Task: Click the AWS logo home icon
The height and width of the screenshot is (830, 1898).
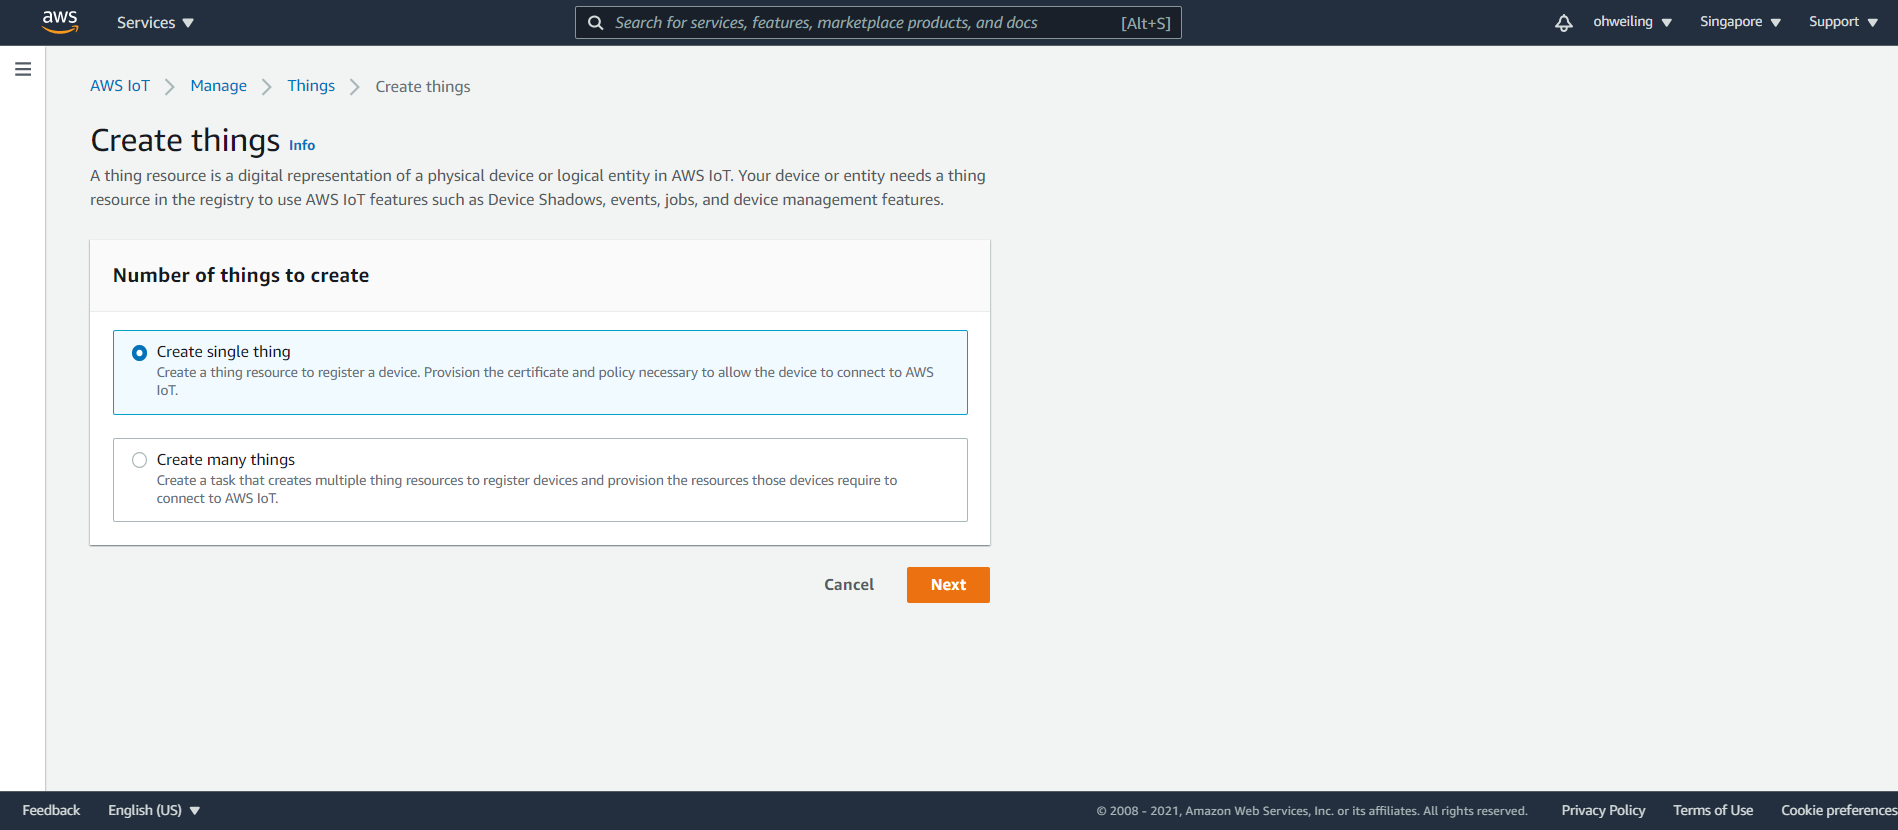Action: (x=60, y=22)
